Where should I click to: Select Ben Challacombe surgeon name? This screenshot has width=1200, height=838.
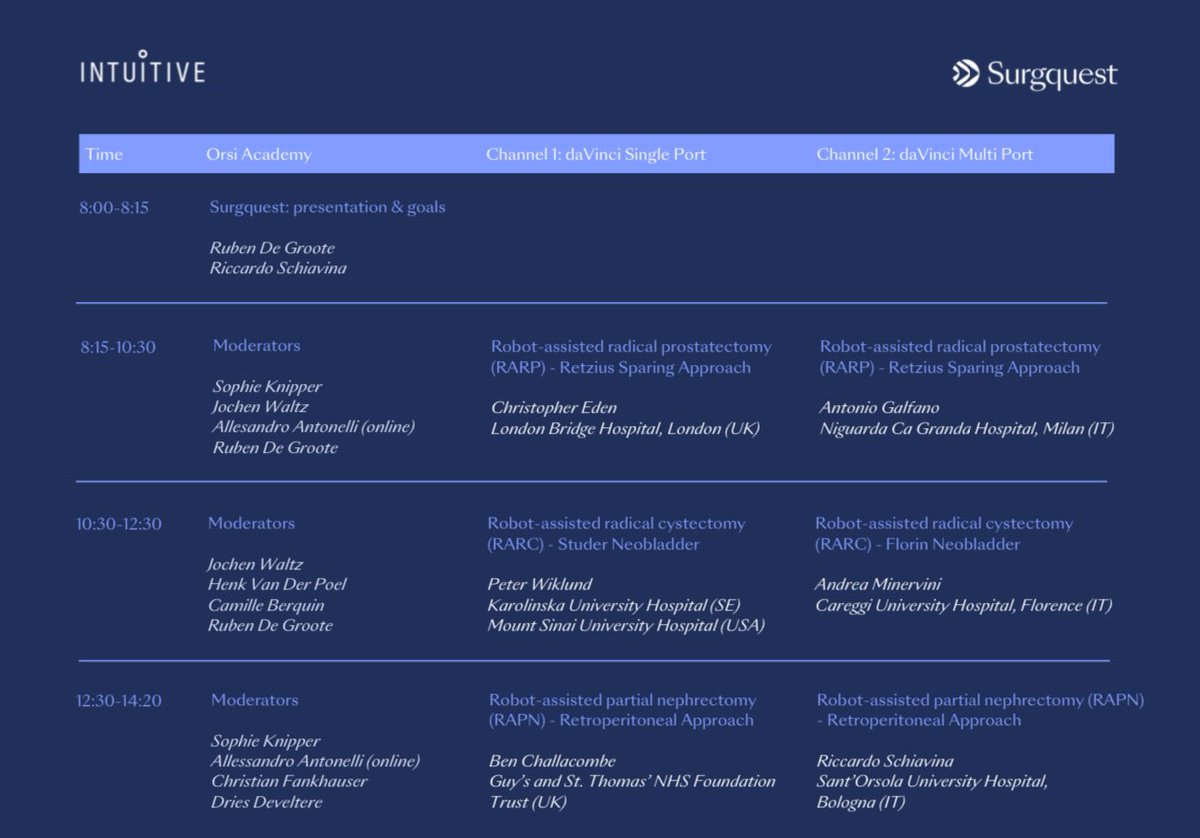coord(552,761)
